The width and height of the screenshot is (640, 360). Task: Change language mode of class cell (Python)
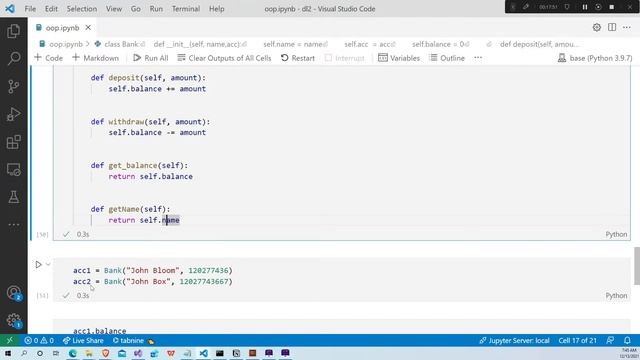(x=616, y=234)
